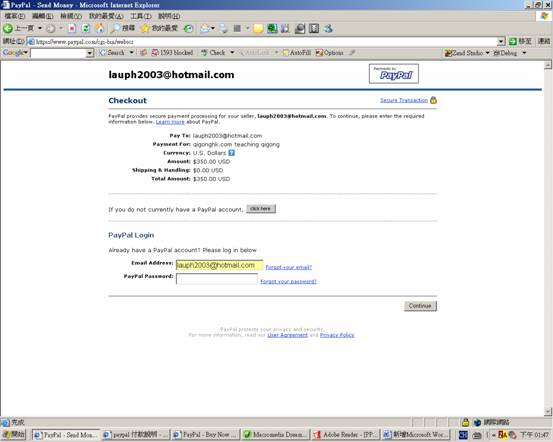Viewport: 553px width, 442px height.
Task: Switch to 'PayPal - Buy Now' taskbar window
Action: click(206, 435)
